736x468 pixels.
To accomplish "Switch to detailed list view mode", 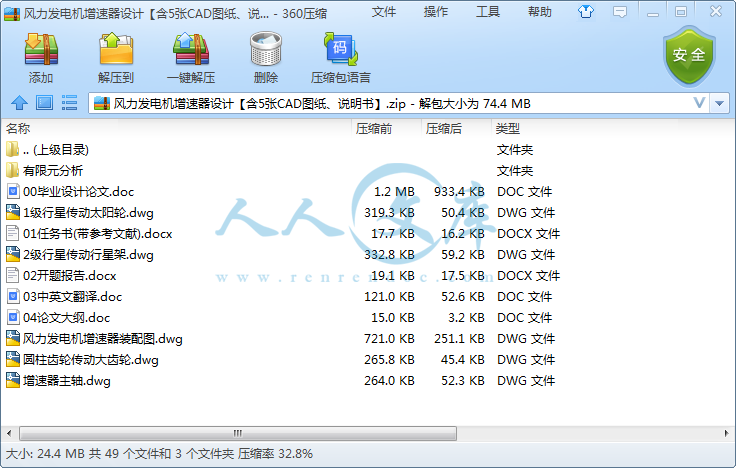I will coord(69,103).
